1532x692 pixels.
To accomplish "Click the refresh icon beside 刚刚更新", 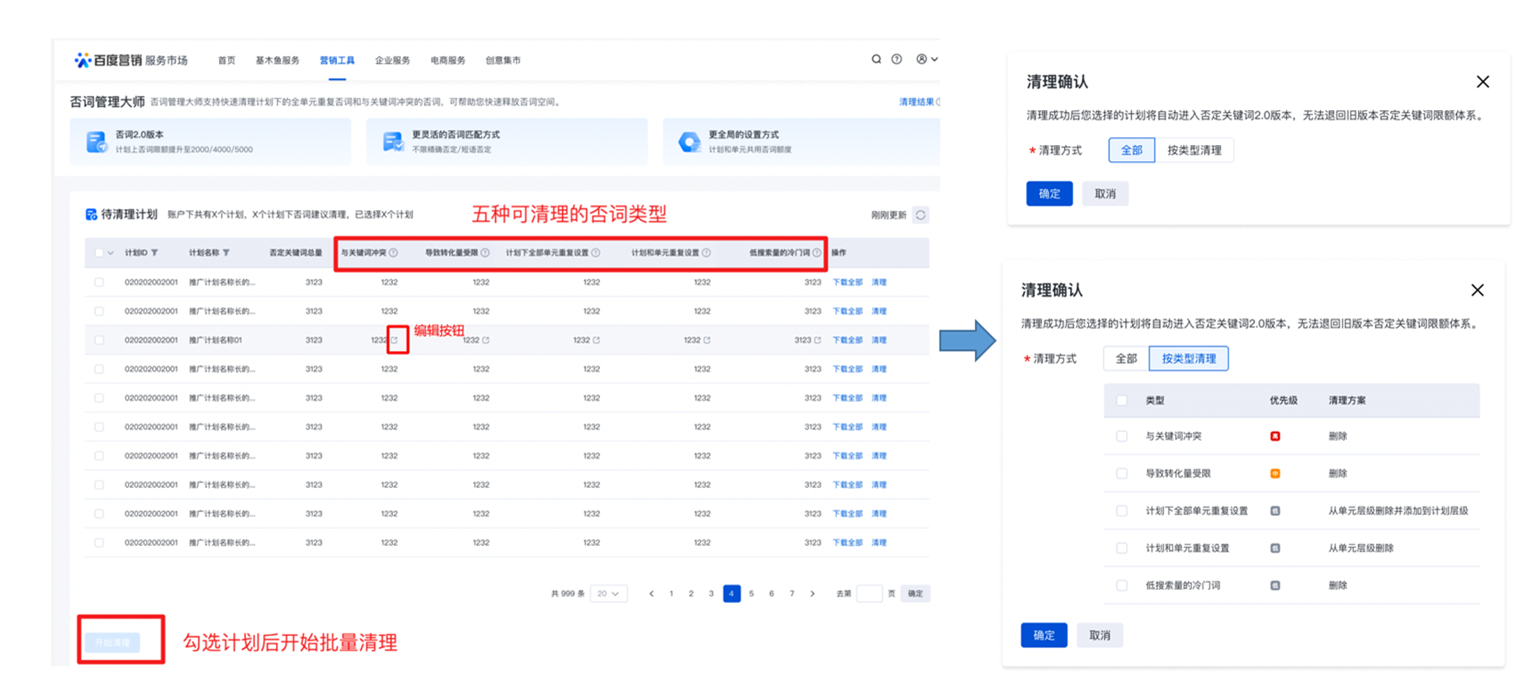I will click(920, 215).
